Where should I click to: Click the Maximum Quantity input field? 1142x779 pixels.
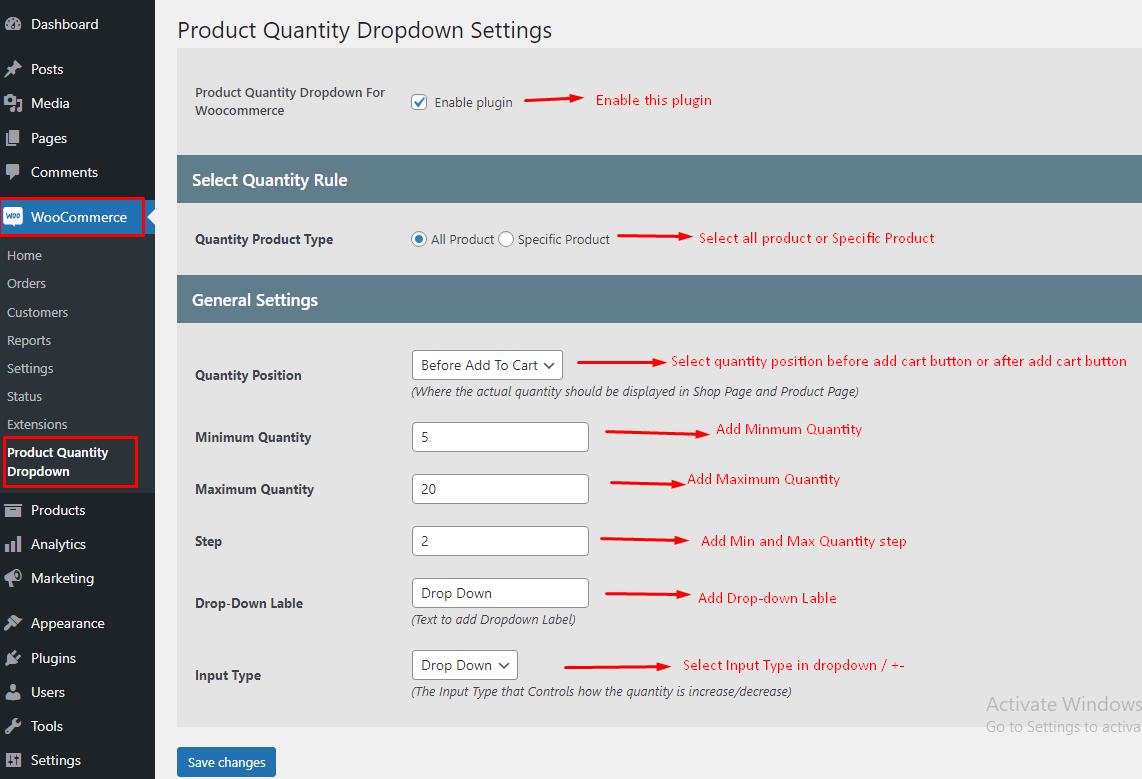[500, 489]
